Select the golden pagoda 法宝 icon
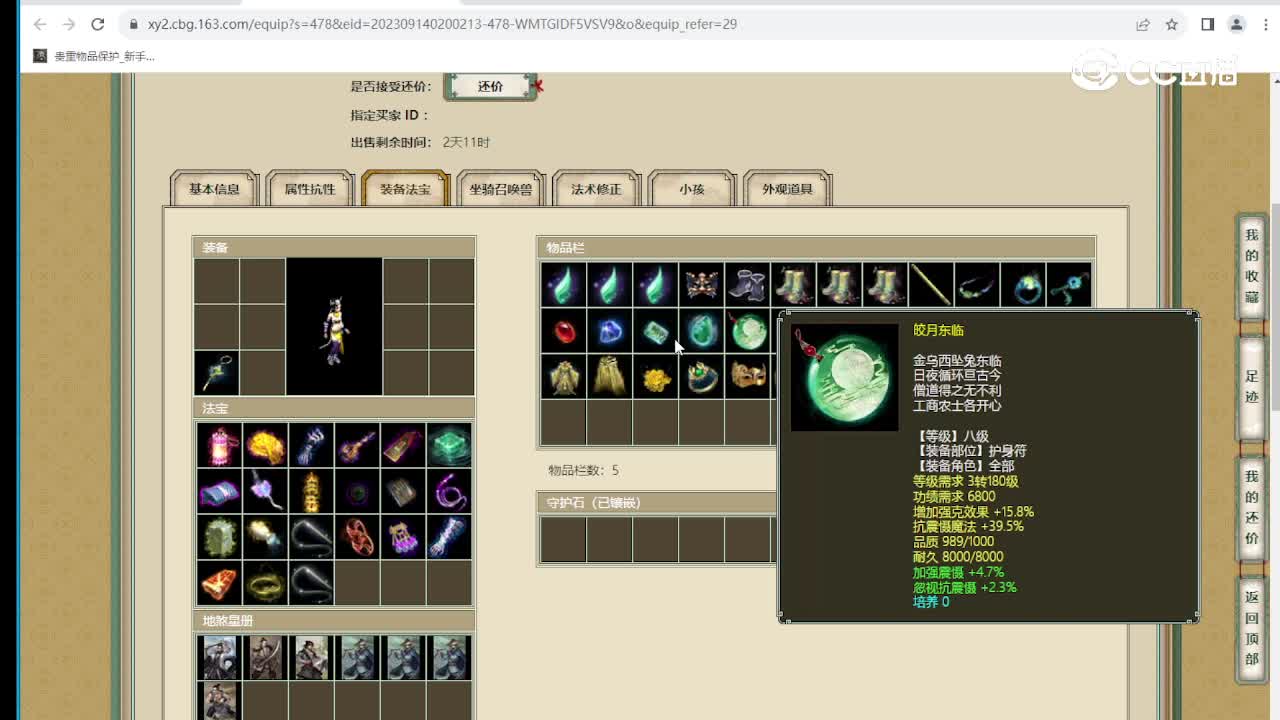The width and height of the screenshot is (1280, 720). coord(311,491)
